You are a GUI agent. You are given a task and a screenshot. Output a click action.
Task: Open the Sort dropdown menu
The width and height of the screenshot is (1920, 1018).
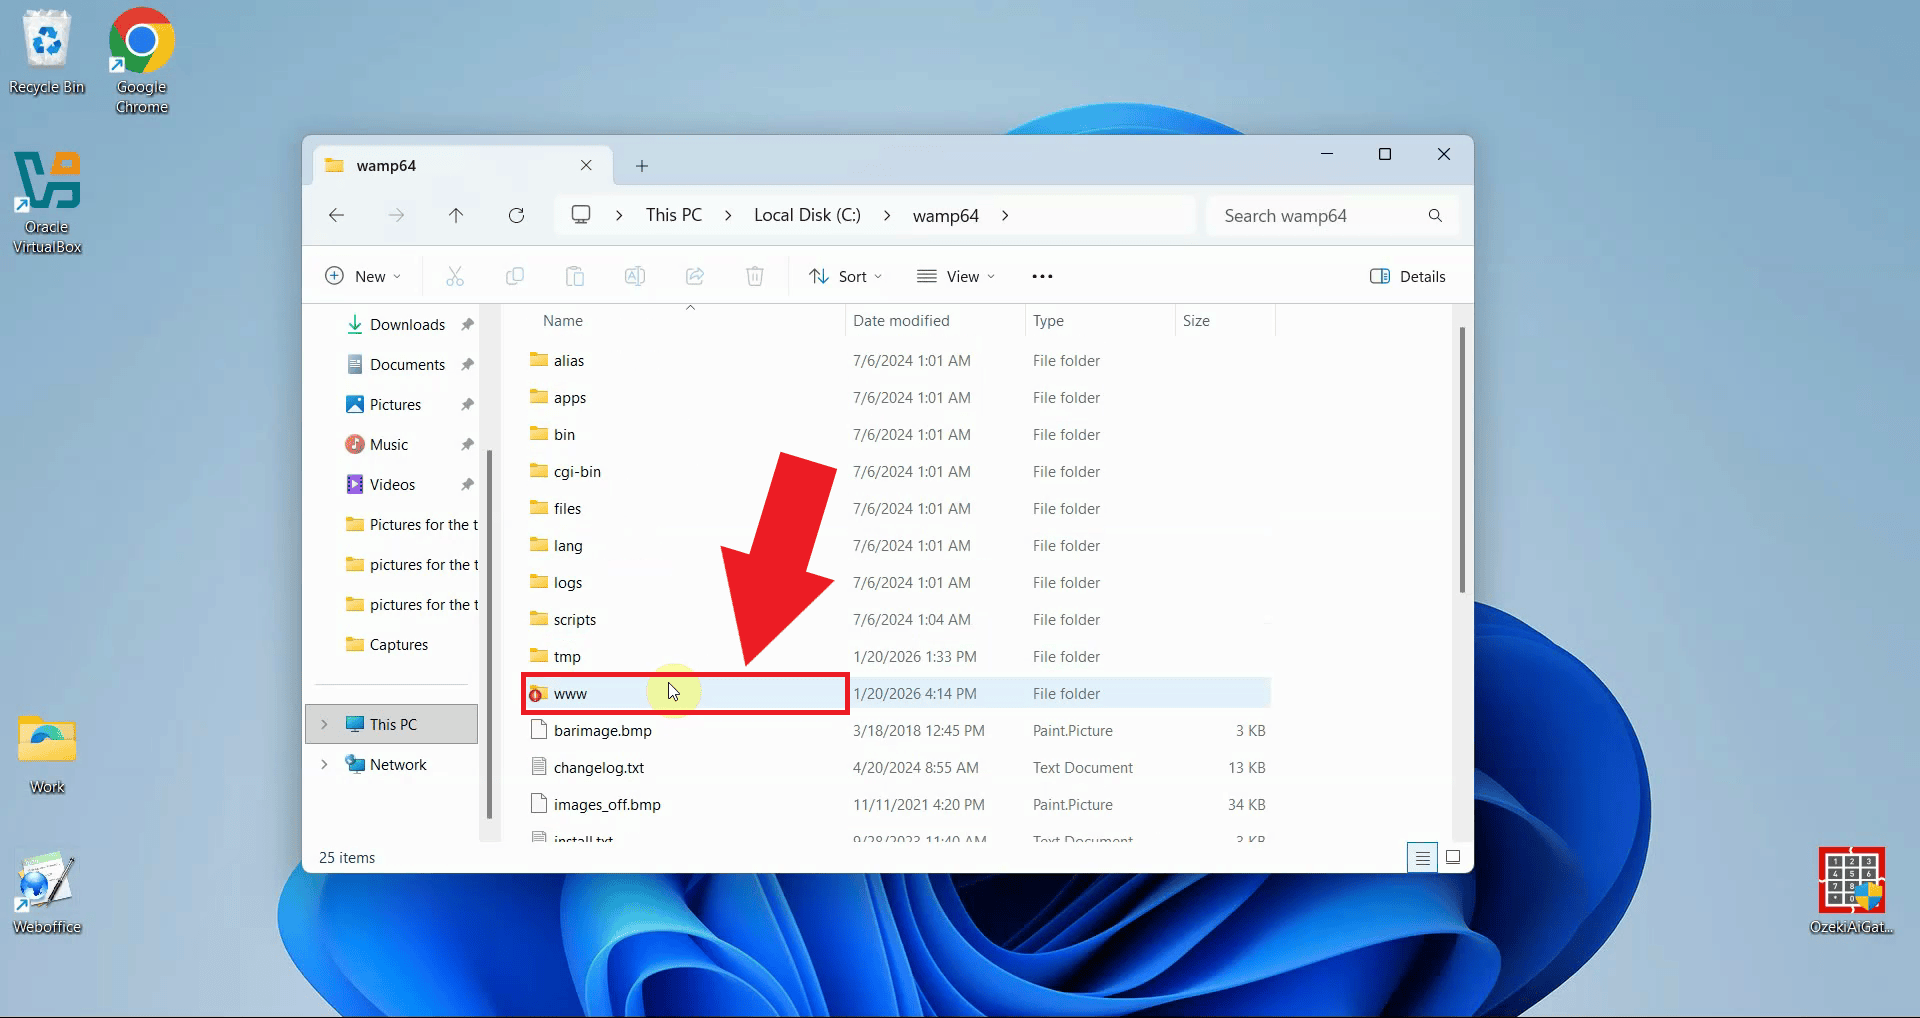point(845,276)
